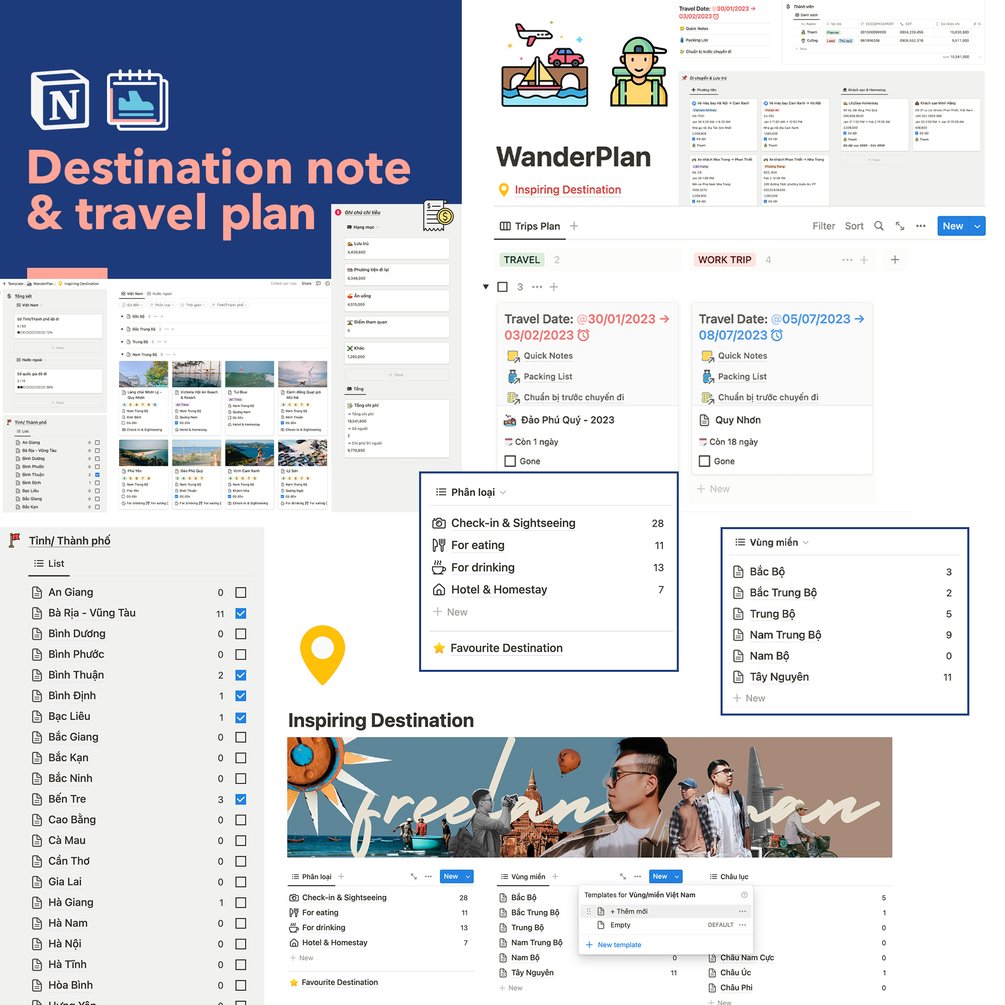Click the page icon next to Bắc Bộ
Viewport: 1005px width, 1005px height.
point(738,571)
